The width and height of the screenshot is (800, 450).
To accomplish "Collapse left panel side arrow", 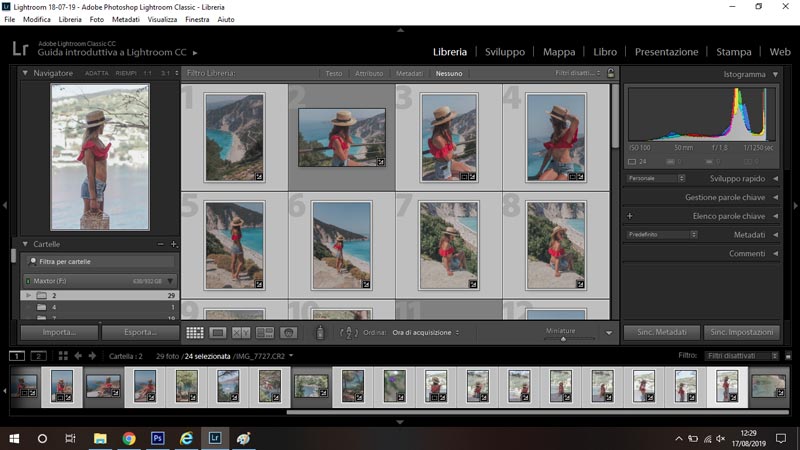I will [5, 205].
